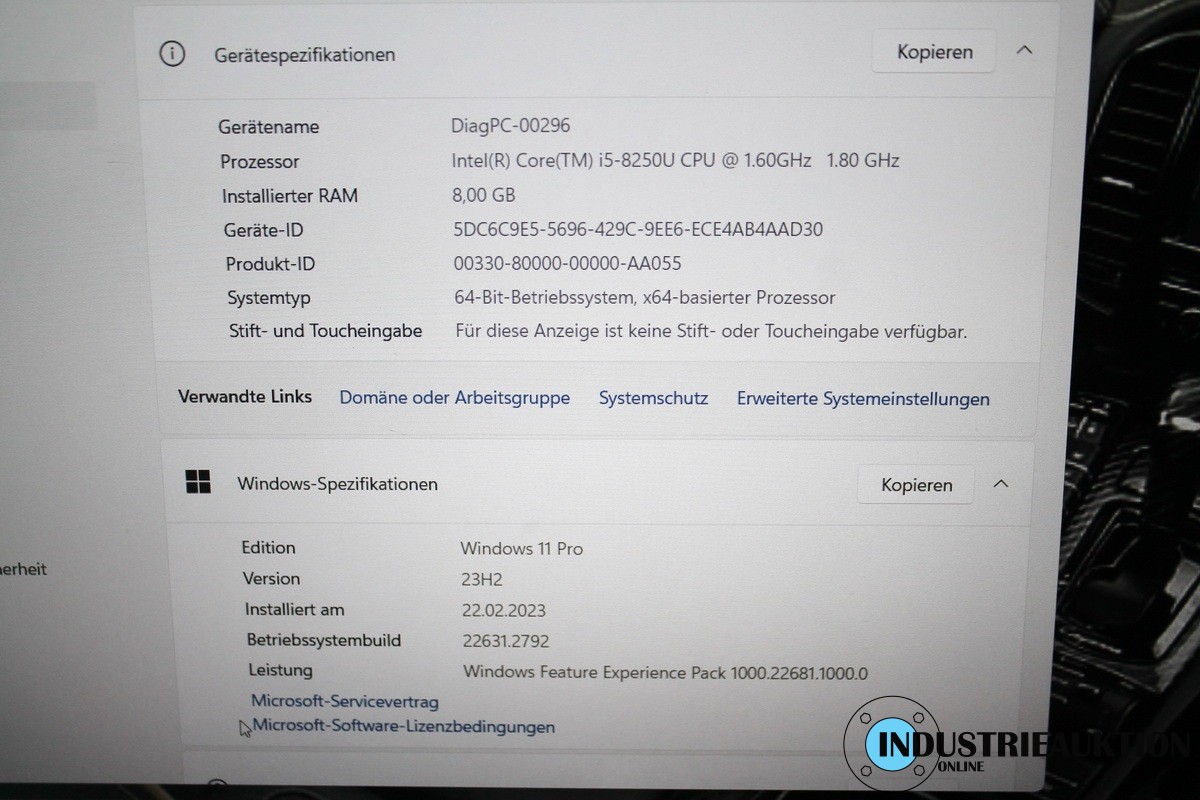This screenshot has width=1200, height=800.
Task: Select the Intel Core i5-8250U processor value
Action: [676, 160]
